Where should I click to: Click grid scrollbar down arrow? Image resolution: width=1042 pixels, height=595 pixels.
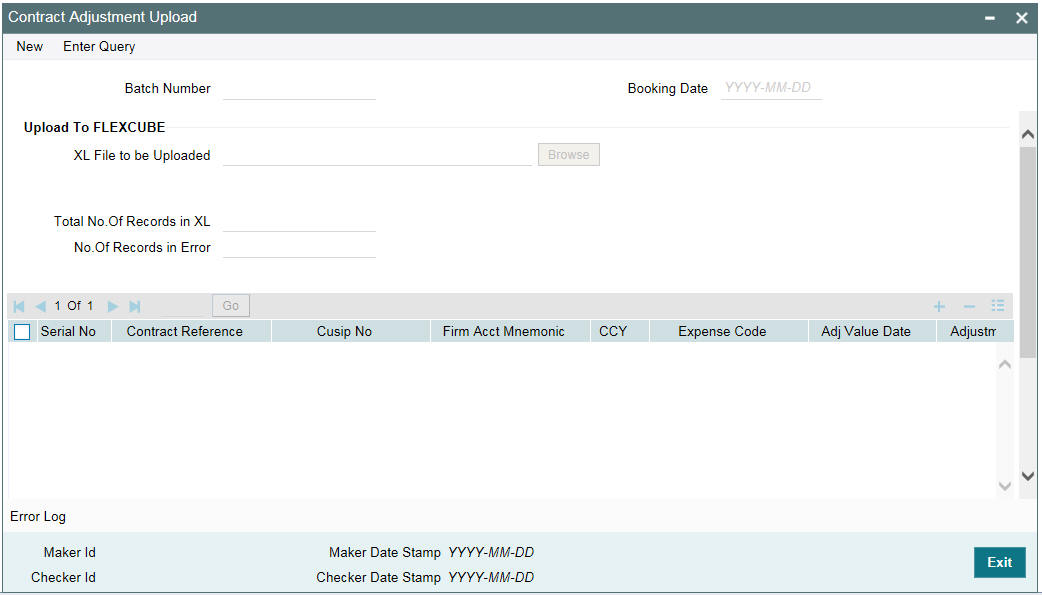point(1005,486)
